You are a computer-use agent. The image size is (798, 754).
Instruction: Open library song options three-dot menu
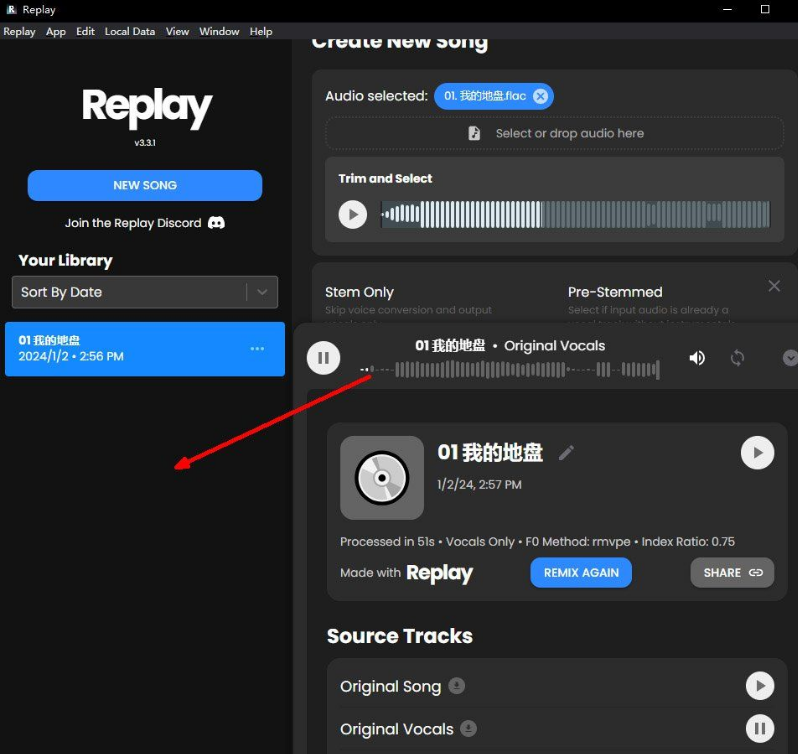(257, 349)
